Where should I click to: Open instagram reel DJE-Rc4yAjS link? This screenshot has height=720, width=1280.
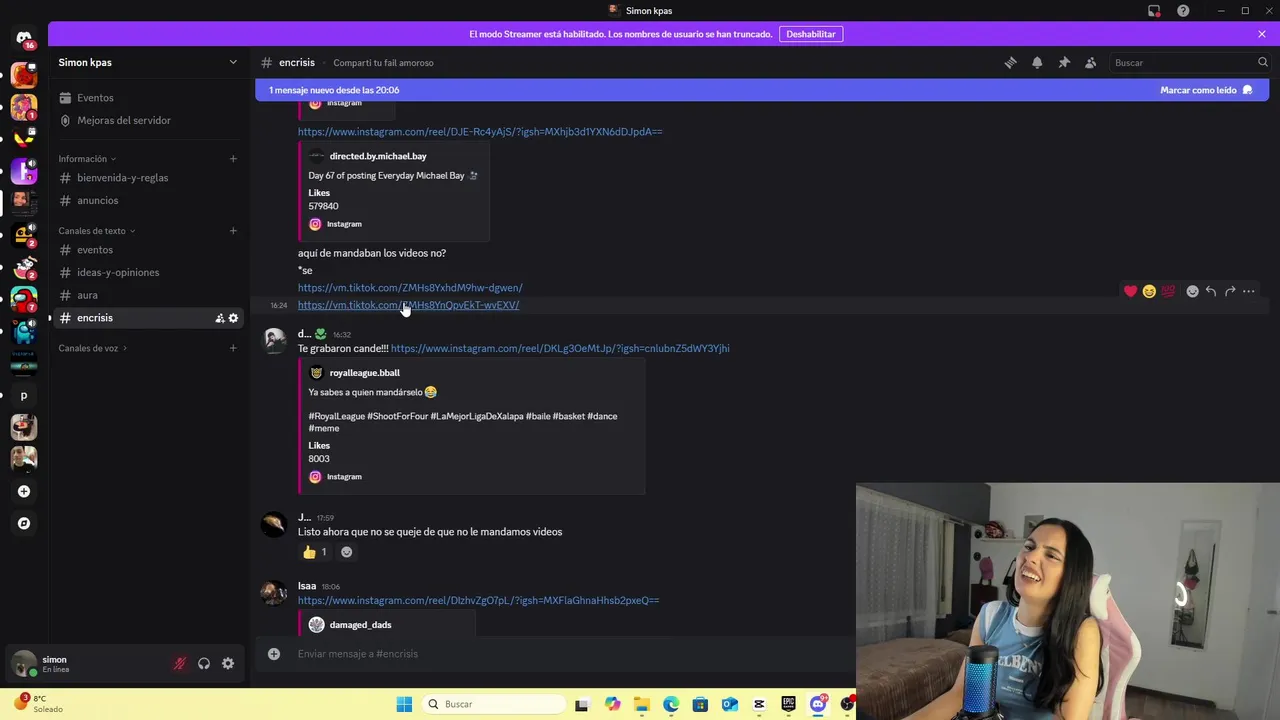480,132
